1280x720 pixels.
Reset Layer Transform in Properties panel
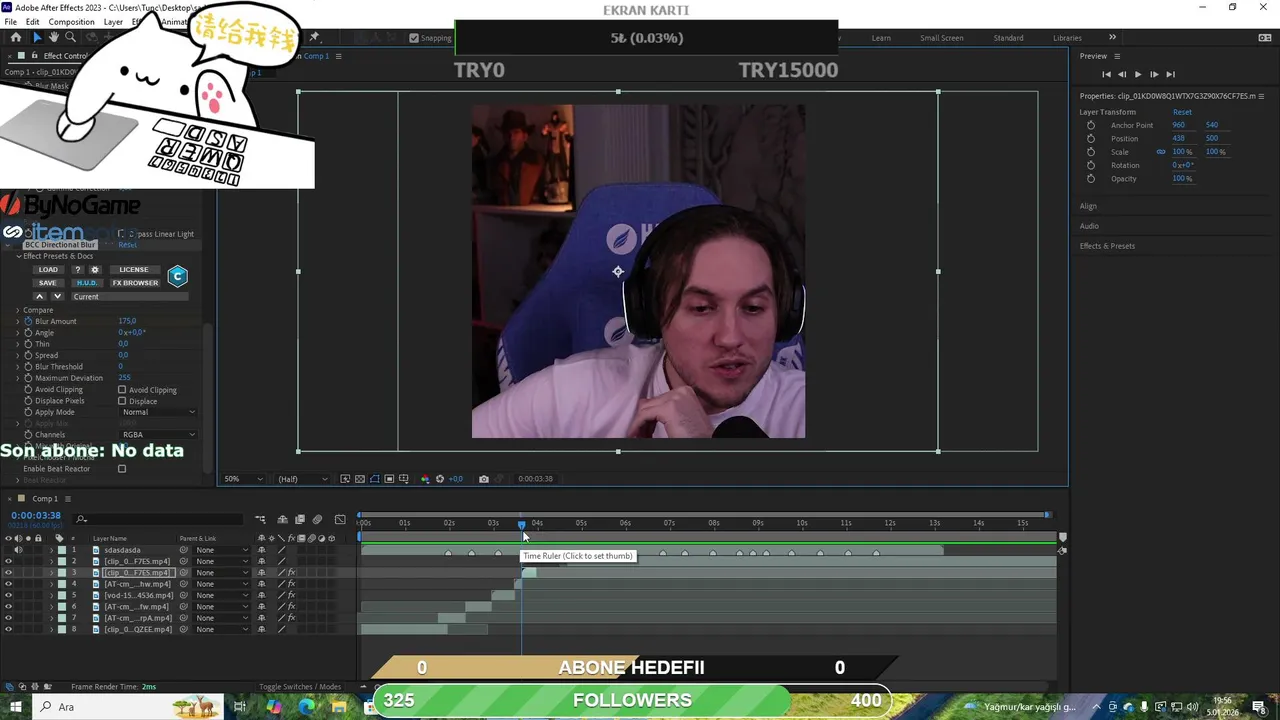[1182, 112]
